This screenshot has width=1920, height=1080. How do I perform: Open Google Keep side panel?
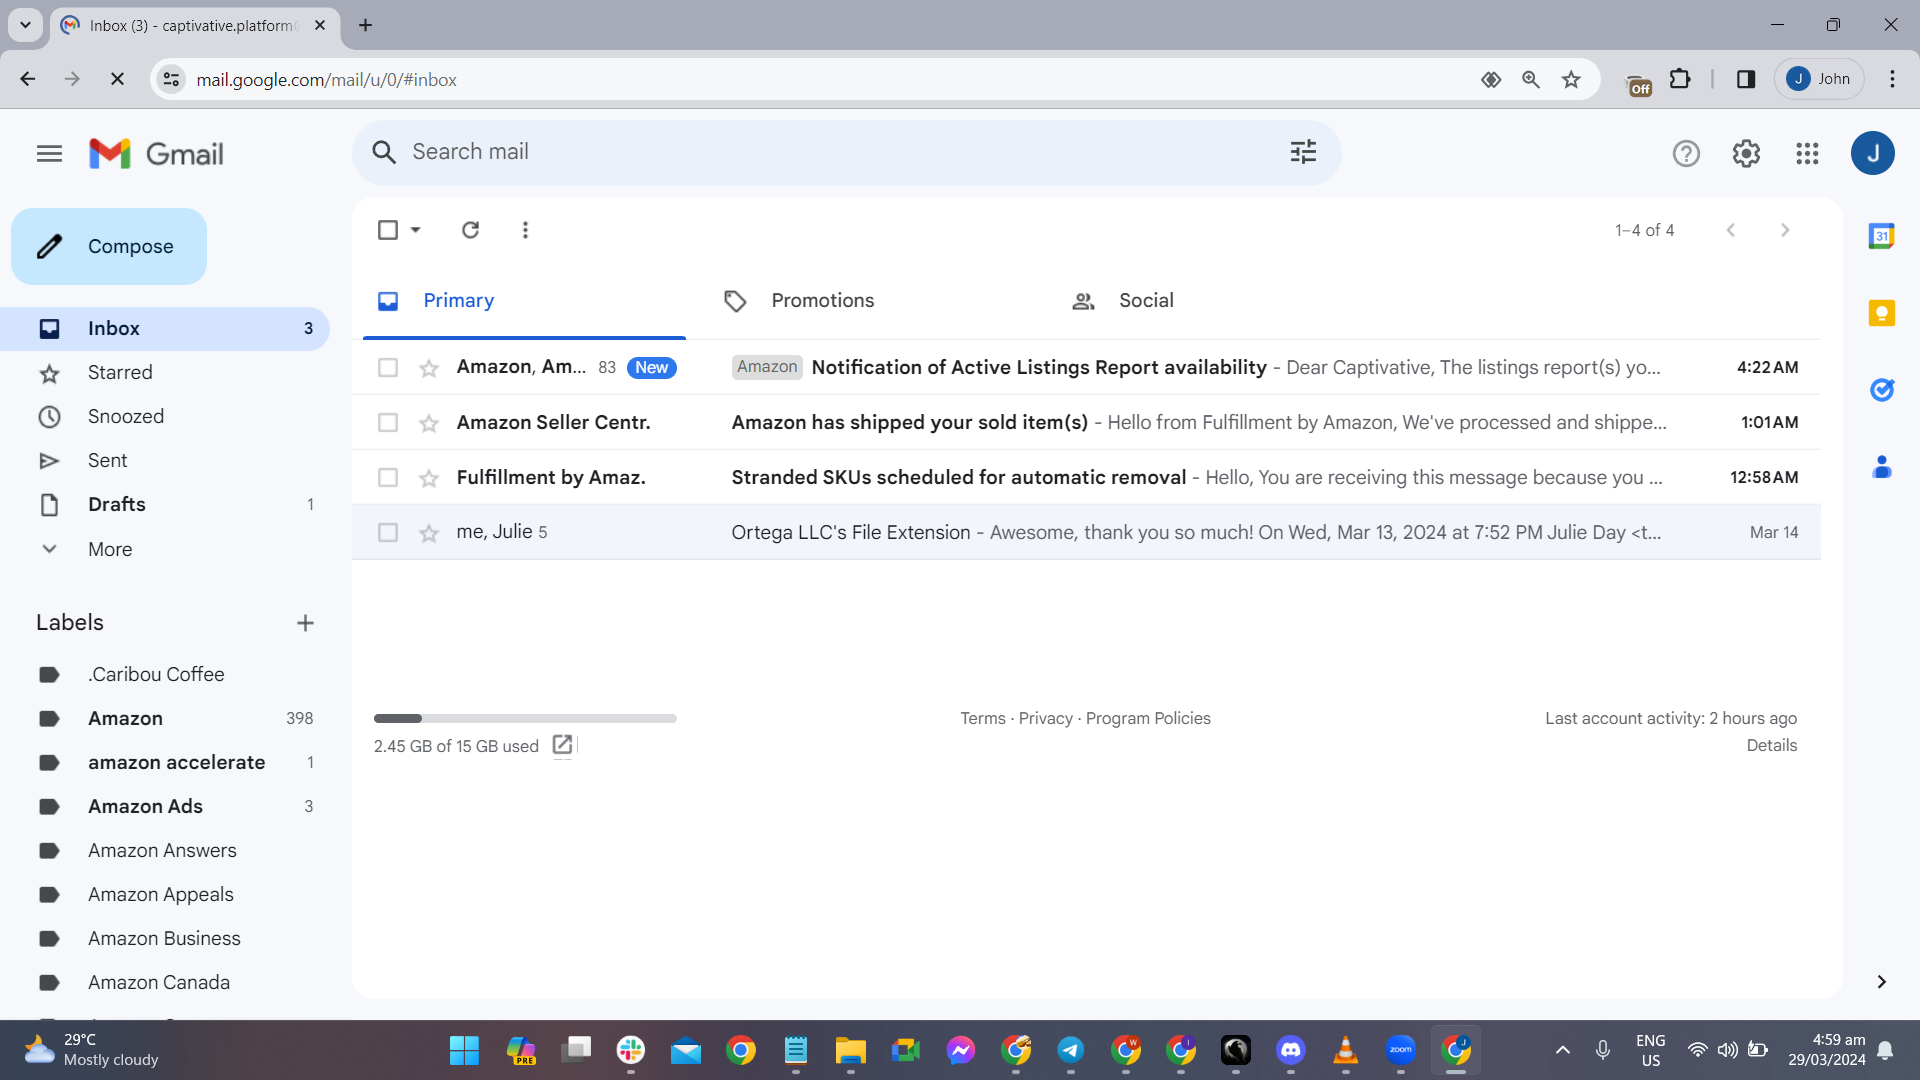point(1881,313)
